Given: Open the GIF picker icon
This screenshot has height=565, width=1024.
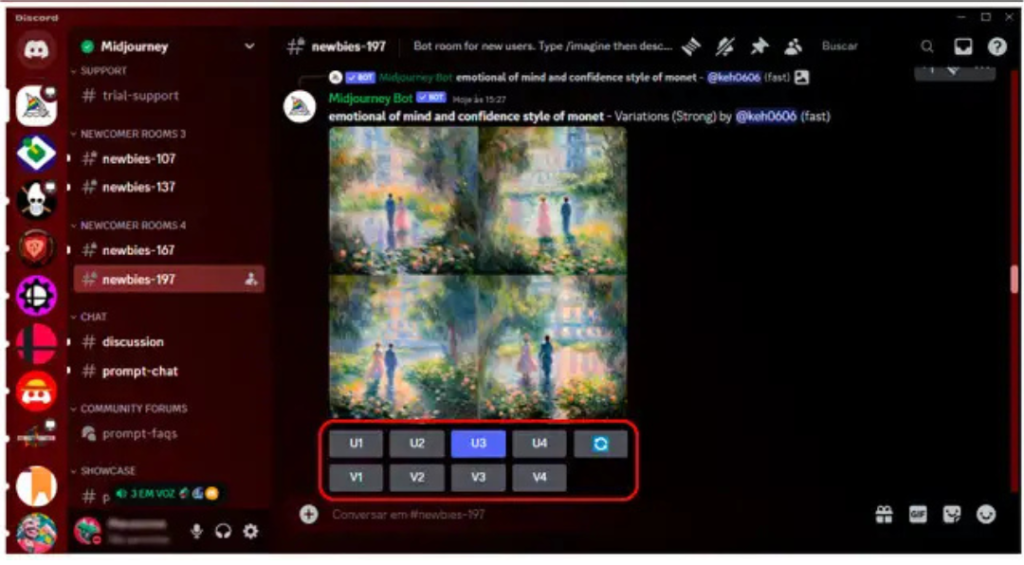Looking at the screenshot, I should (917, 514).
